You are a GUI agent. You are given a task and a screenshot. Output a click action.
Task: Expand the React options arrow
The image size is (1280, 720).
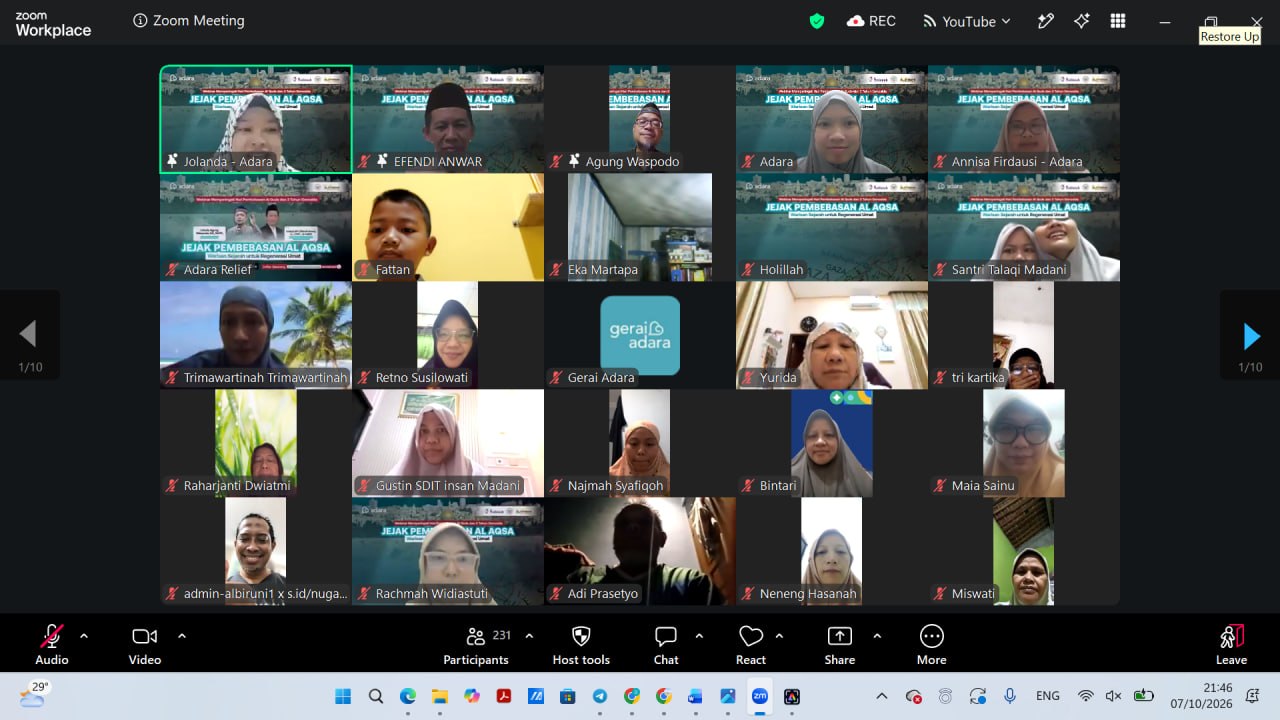tap(779, 636)
